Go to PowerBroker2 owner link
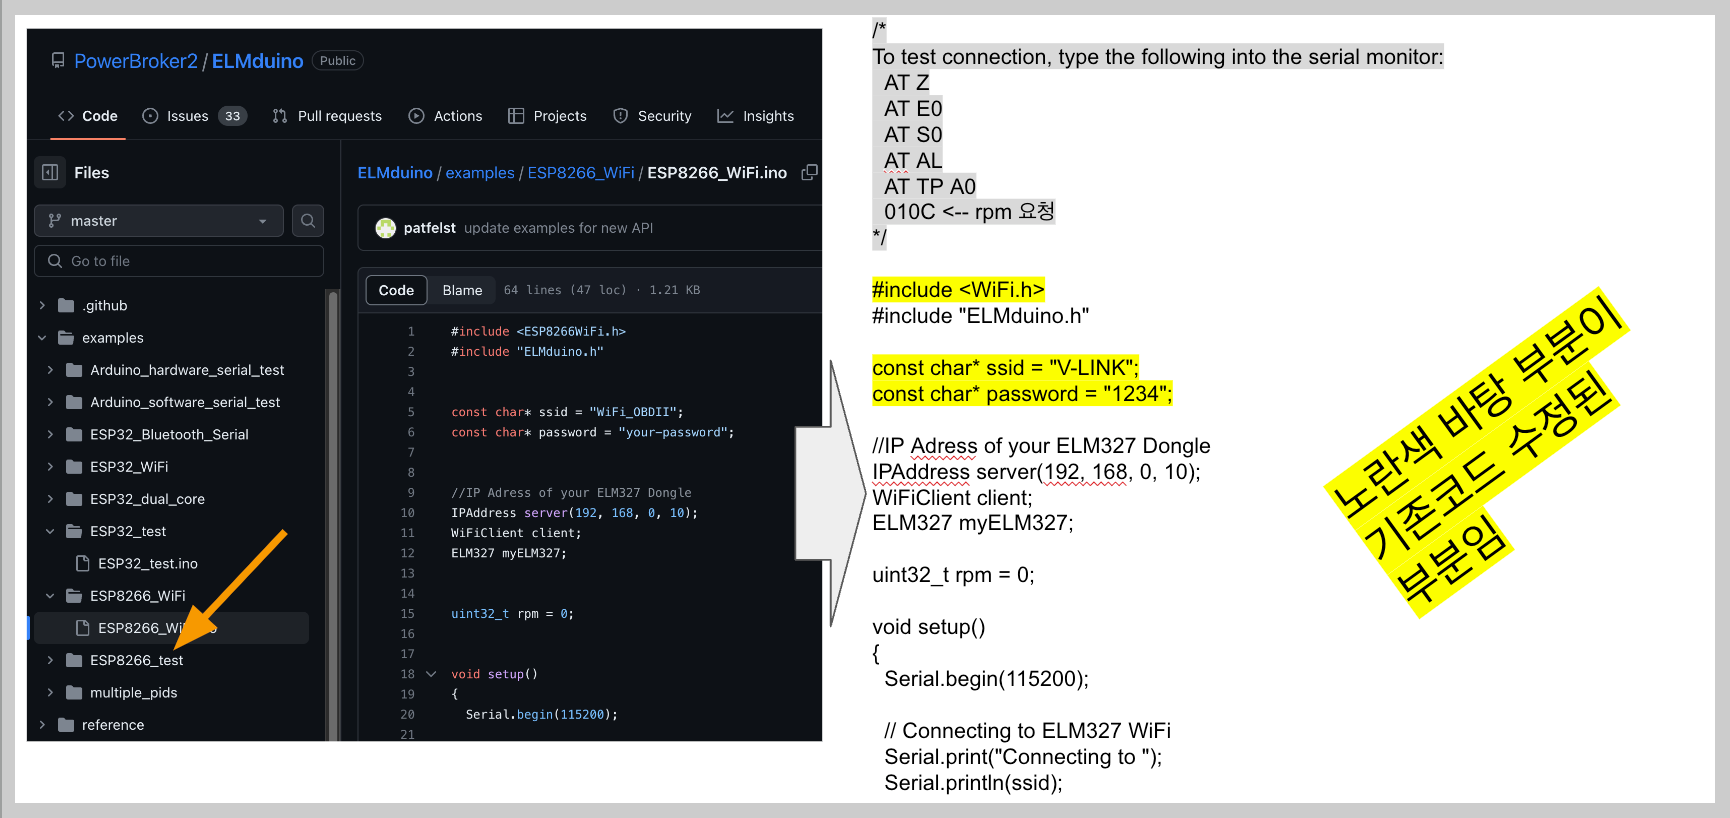The image size is (1730, 818). (136, 61)
